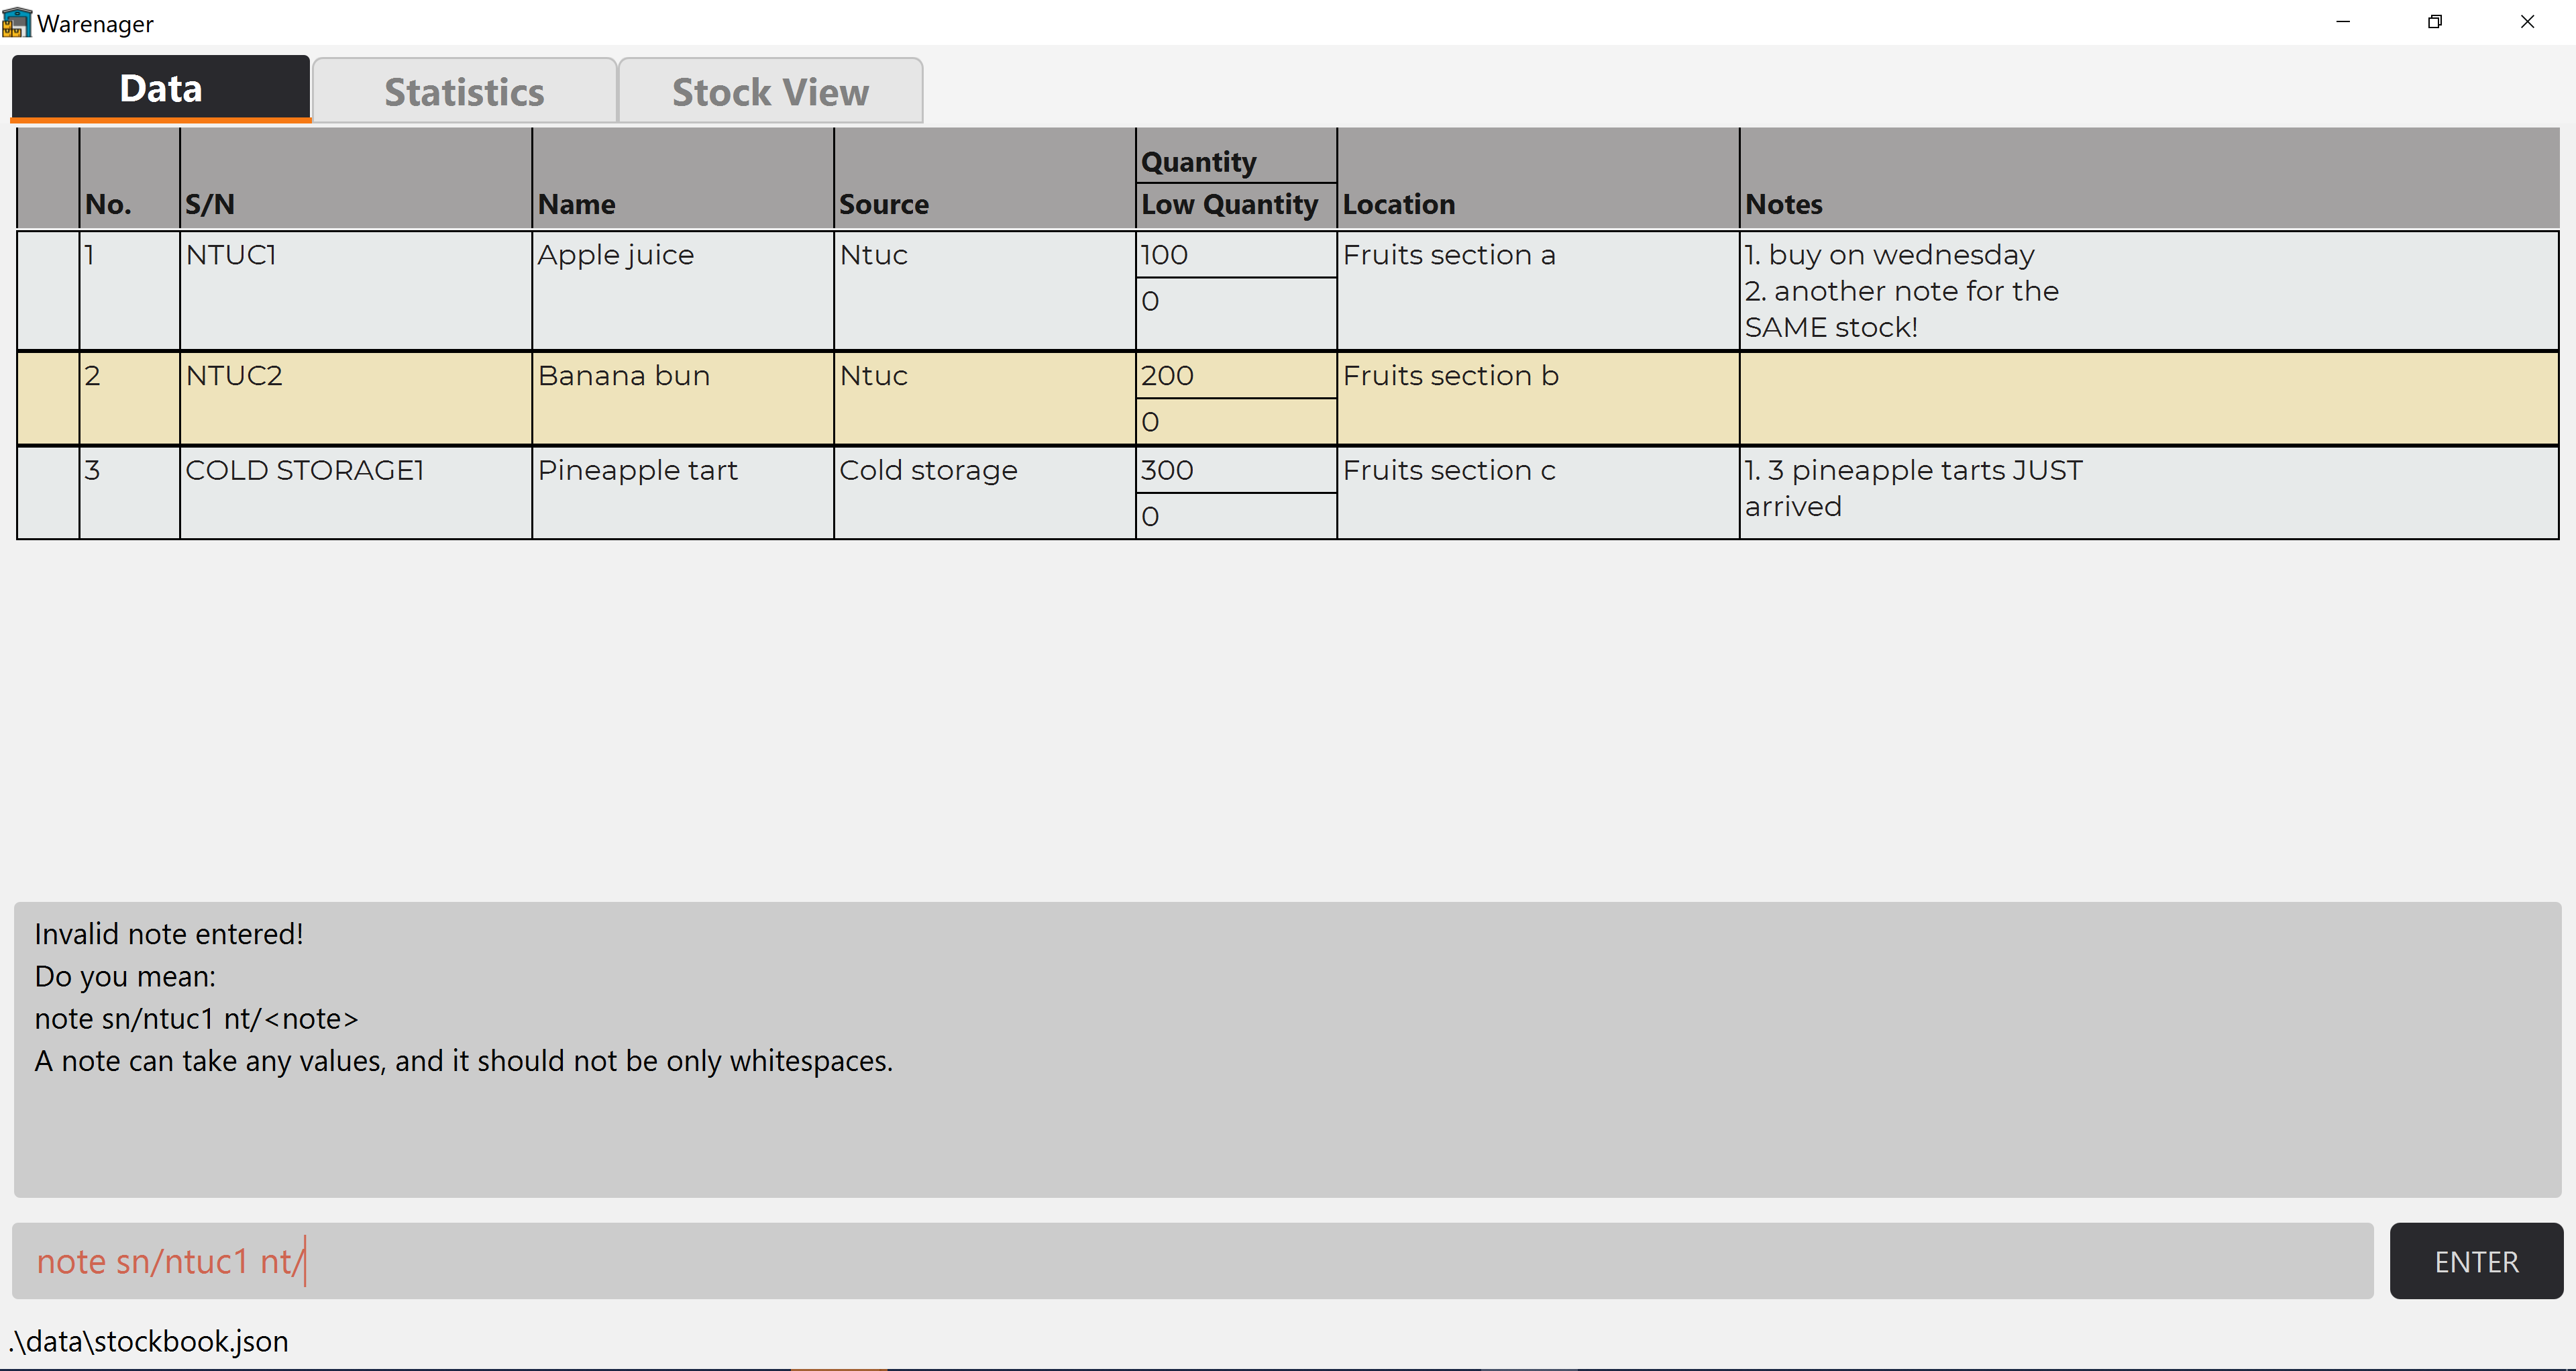Click the Banana bun name cell
The height and width of the screenshot is (1371, 2576).
click(x=683, y=398)
